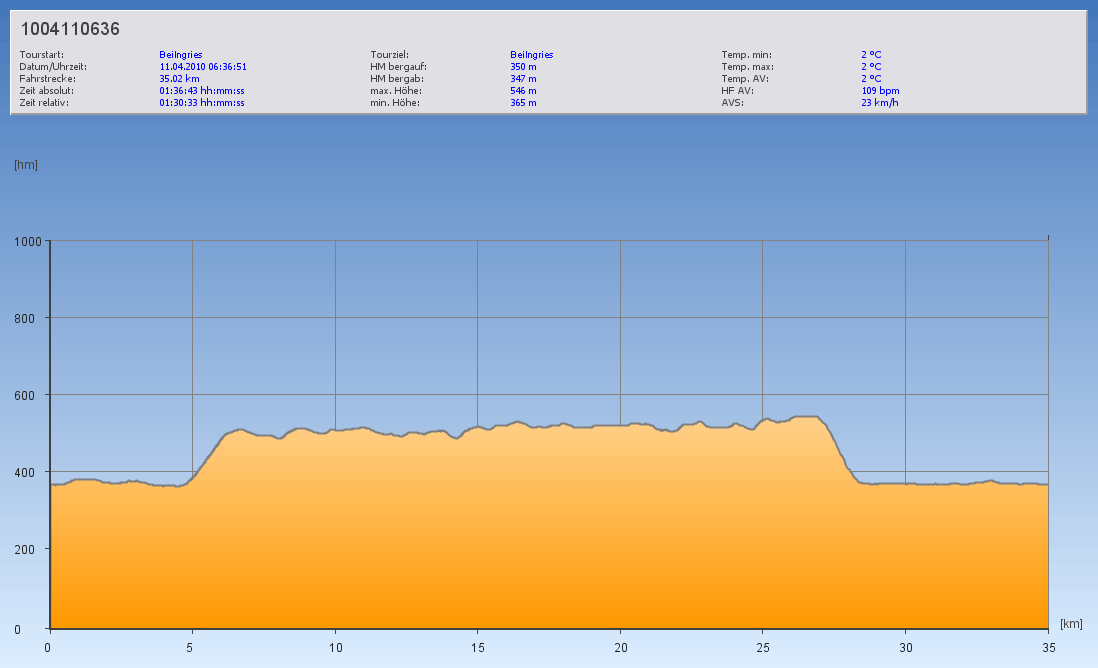Select the min. Höhe value 365 m
The height and width of the screenshot is (668, 1098).
click(x=523, y=102)
